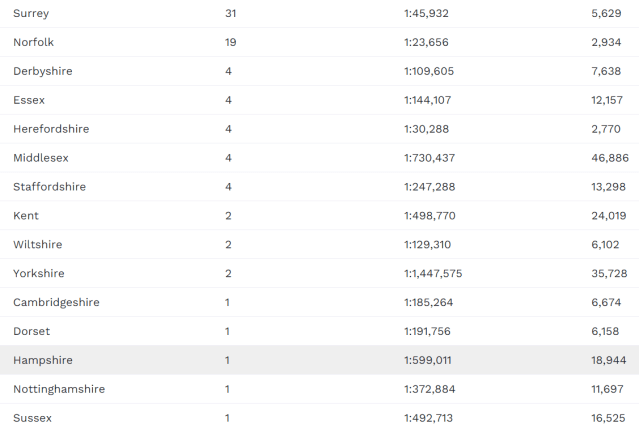The width and height of the screenshot is (639, 433).
Task: Select the Essex county name
Action: click(29, 100)
